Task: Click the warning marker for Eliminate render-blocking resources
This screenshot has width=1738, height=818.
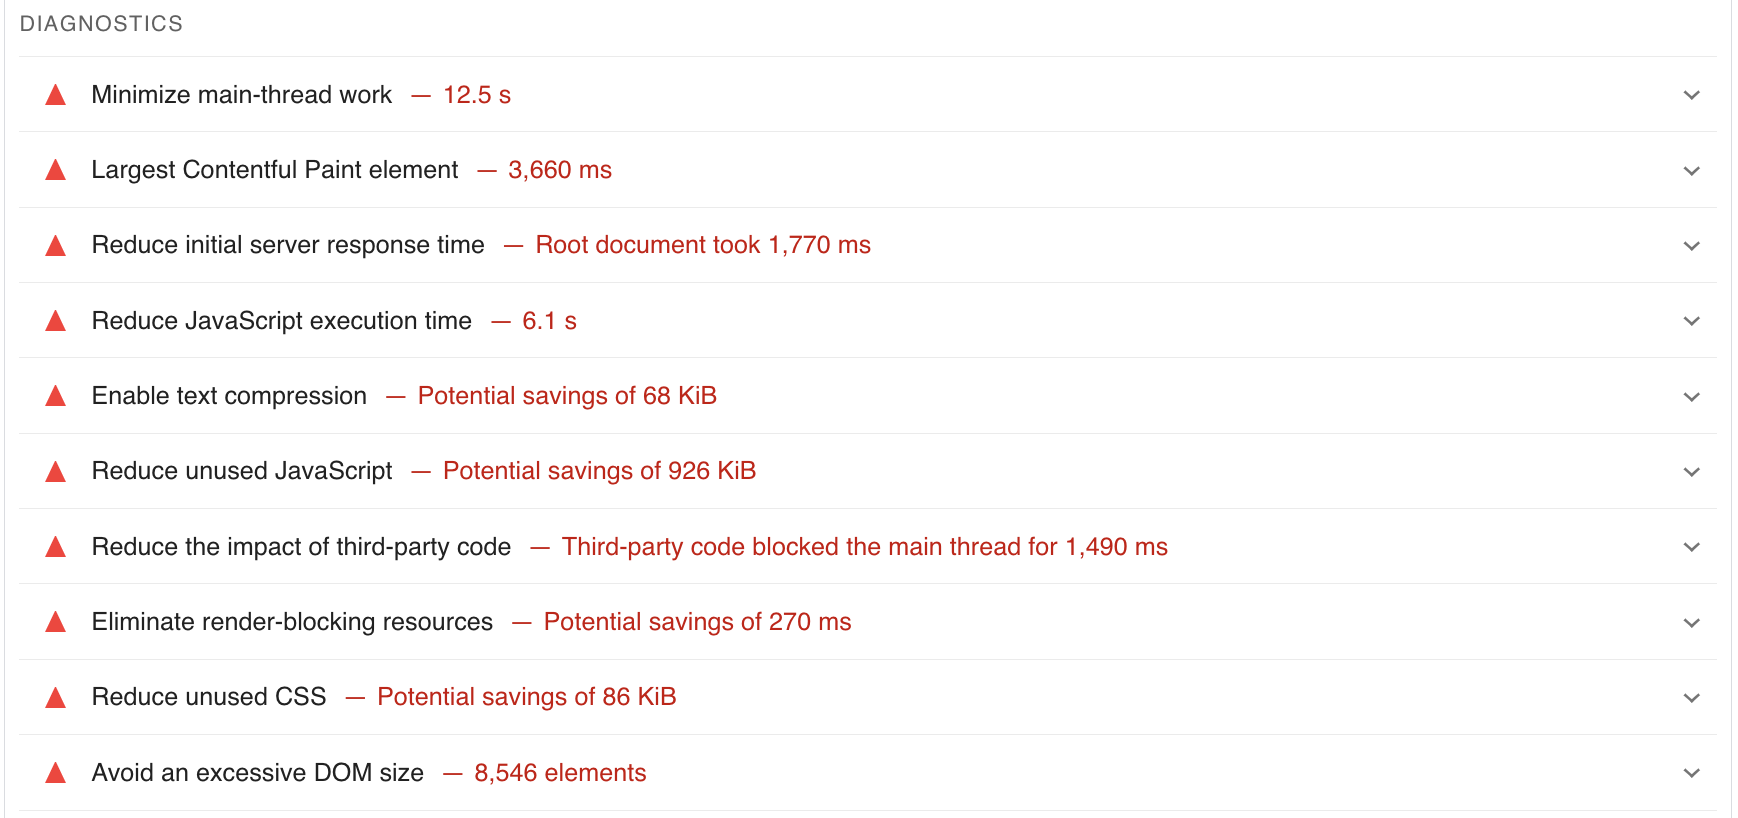Action: pos(55,622)
